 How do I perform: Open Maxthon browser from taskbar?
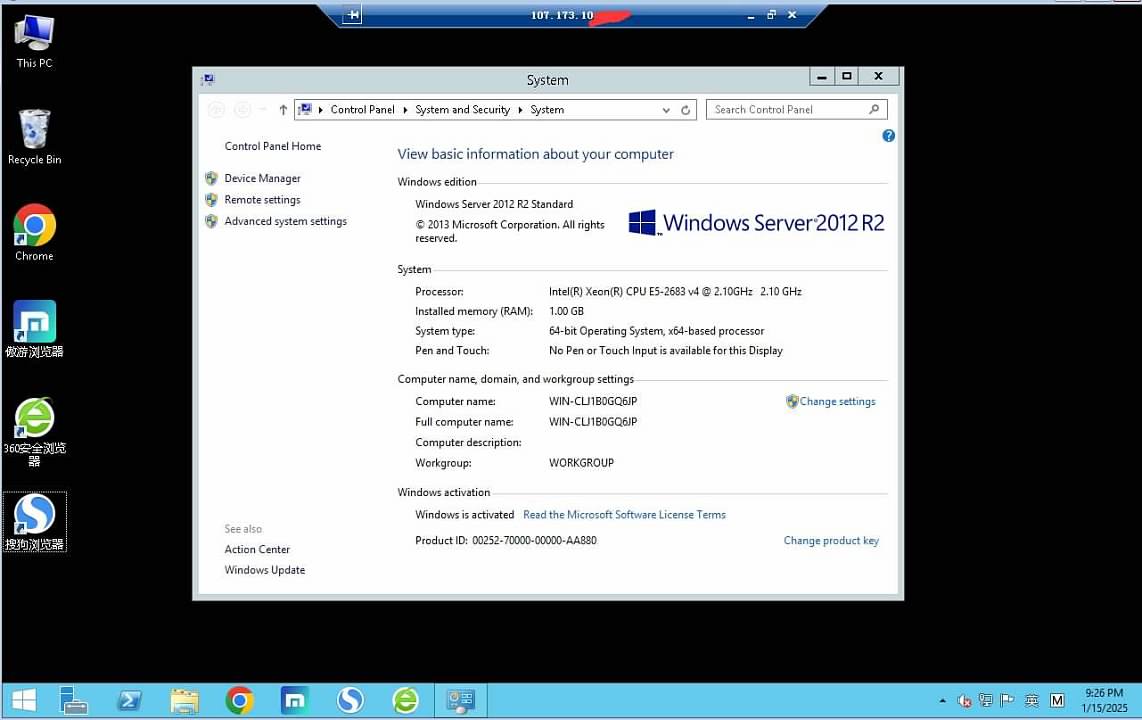[x=295, y=701]
